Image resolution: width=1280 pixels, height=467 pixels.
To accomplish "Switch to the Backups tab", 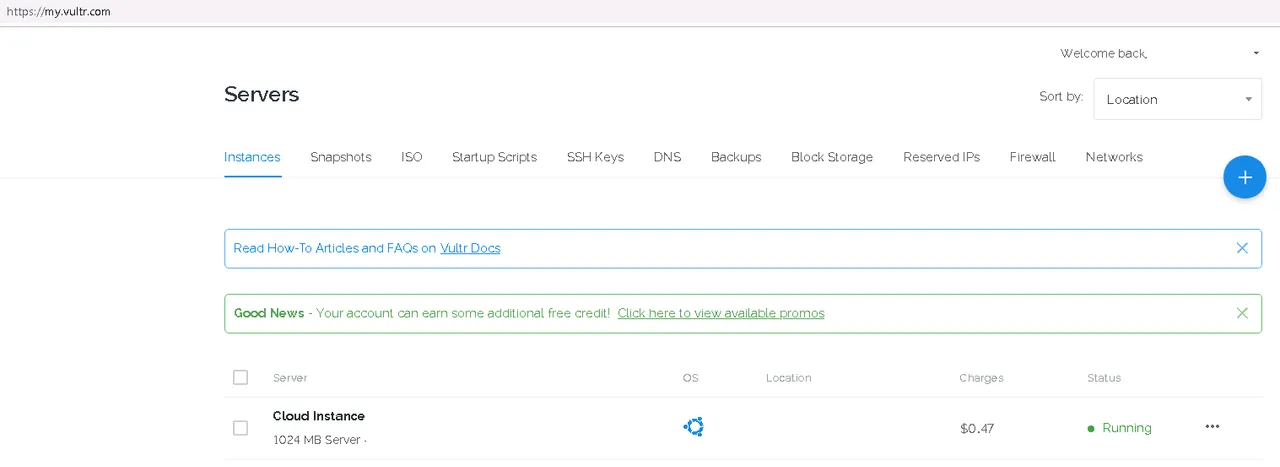I will point(736,157).
